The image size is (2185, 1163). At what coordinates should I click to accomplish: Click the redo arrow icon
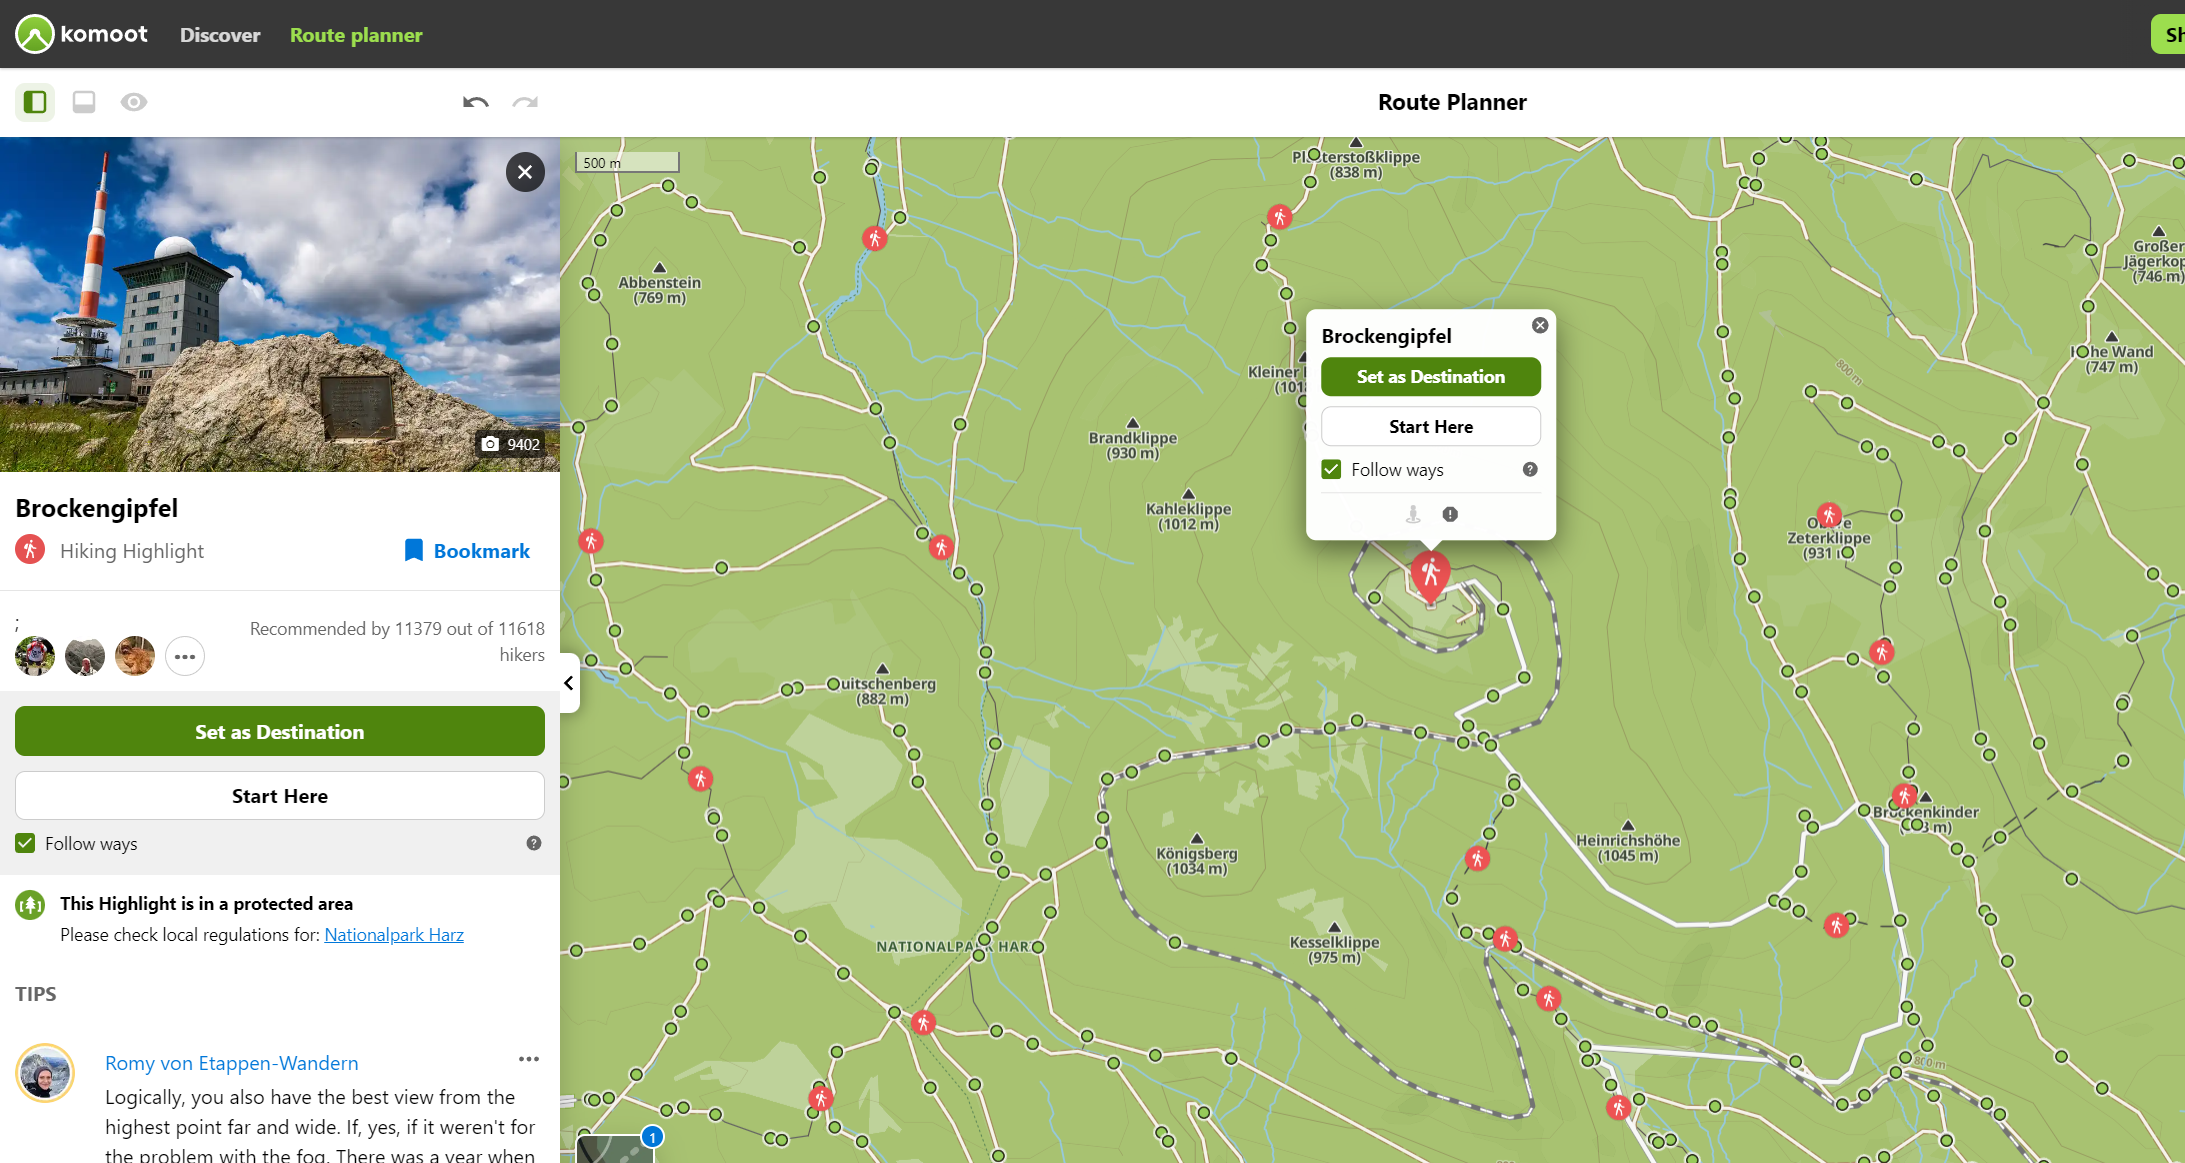click(x=525, y=102)
